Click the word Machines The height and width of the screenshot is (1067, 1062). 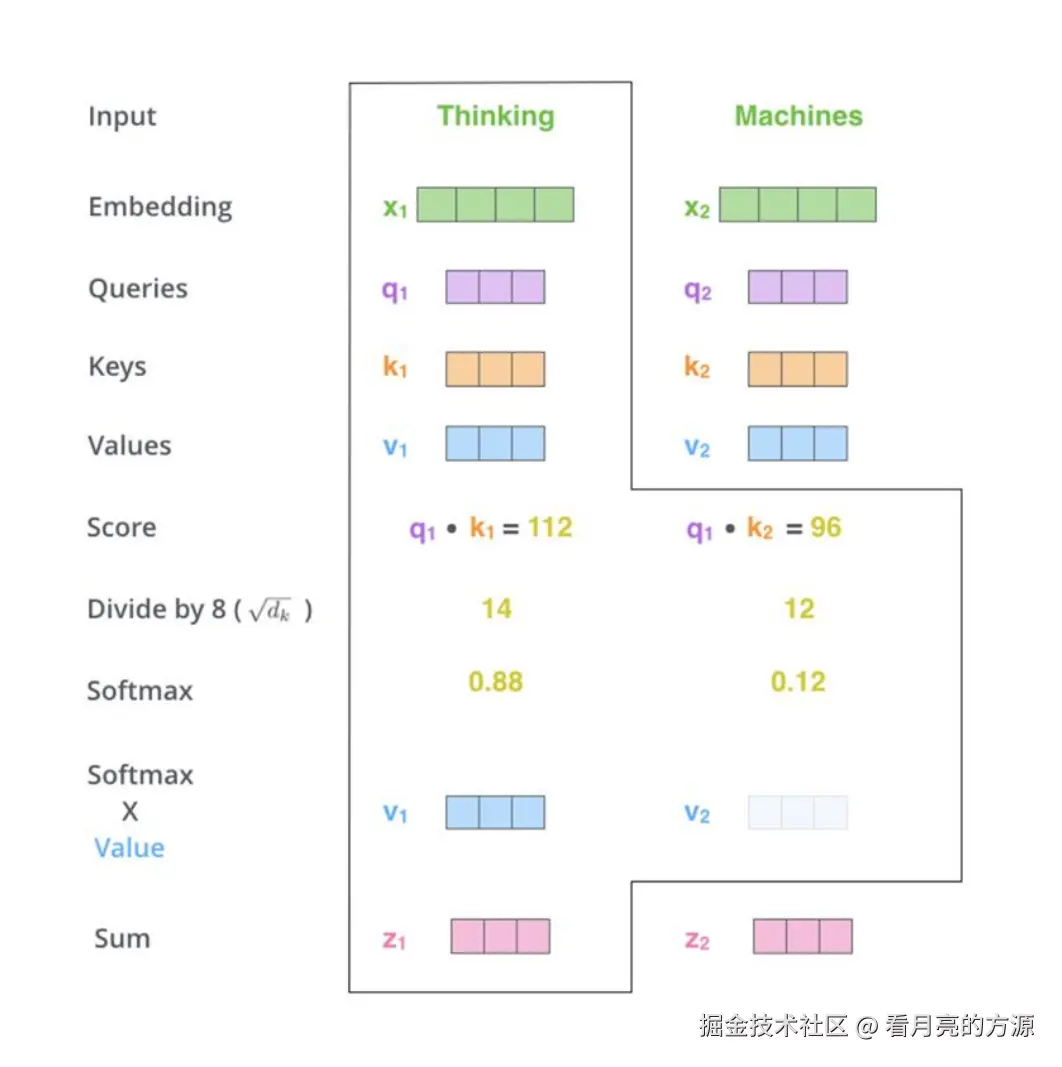pos(799,116)
